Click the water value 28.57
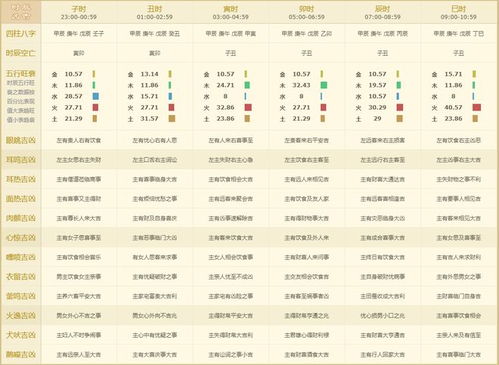This screenshot has height=365, width=499. 73,96
